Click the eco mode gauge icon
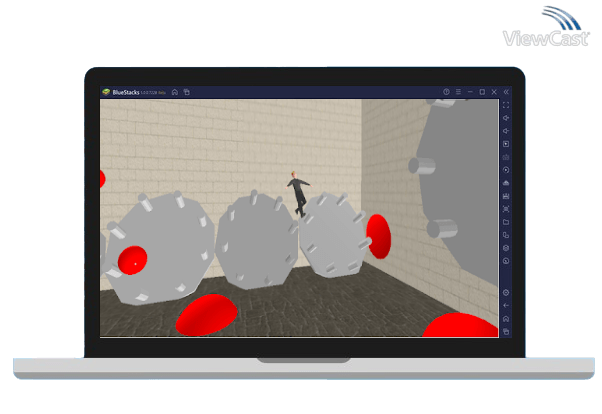 [x=506, y=261]
